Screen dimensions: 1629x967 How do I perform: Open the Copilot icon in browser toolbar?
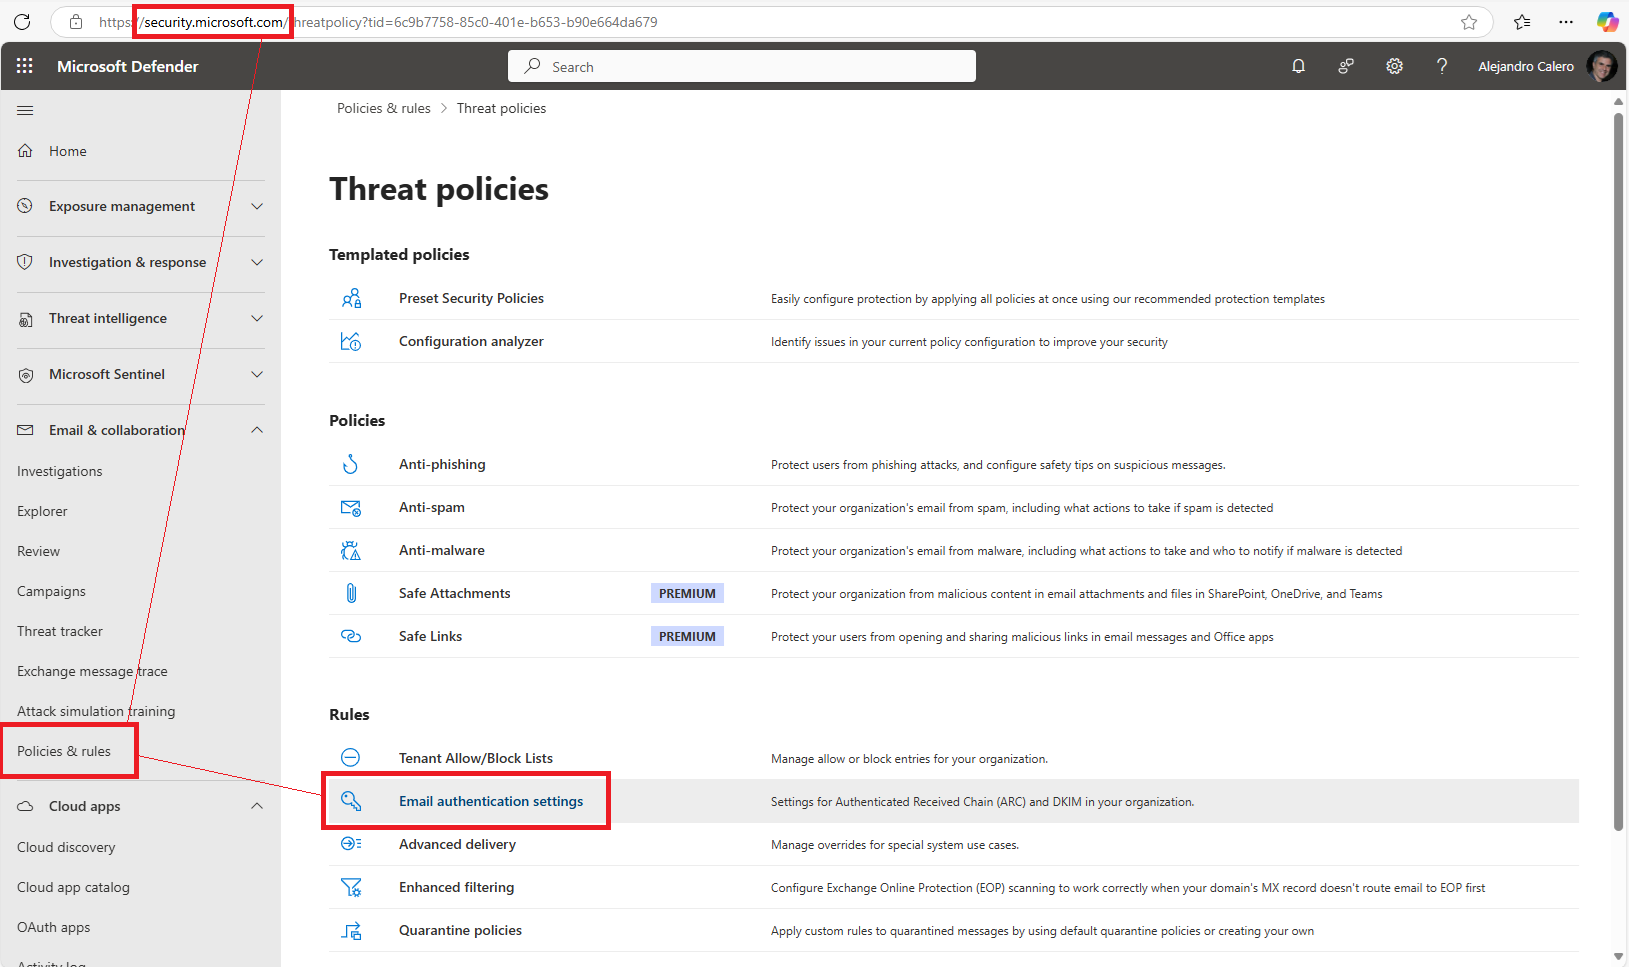pyautogui.click(x=1608, y=22)
